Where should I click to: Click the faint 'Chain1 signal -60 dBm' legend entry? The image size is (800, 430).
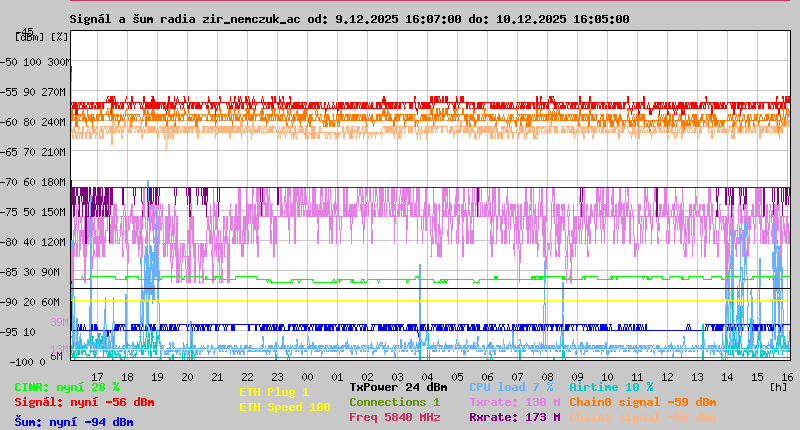tap(643, 417)
